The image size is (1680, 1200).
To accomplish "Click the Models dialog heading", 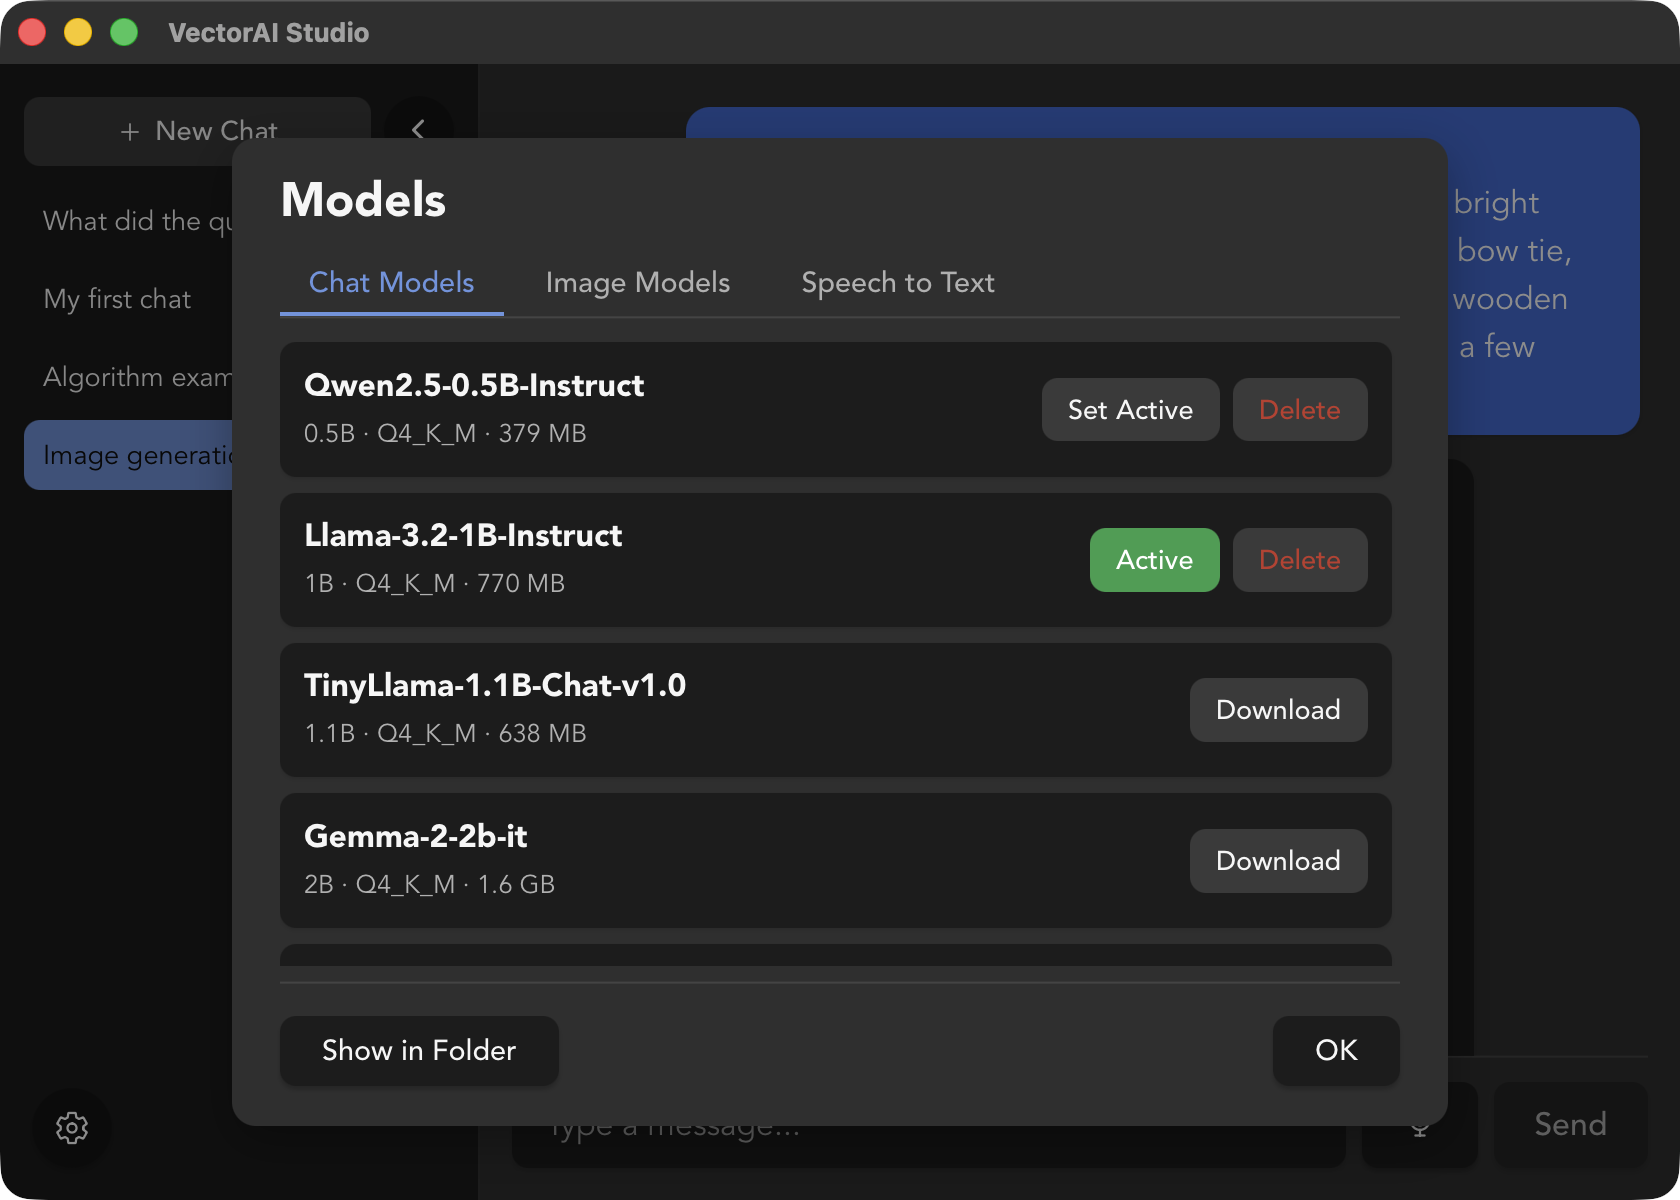I will pyautogui.click(x=364, y=200).
